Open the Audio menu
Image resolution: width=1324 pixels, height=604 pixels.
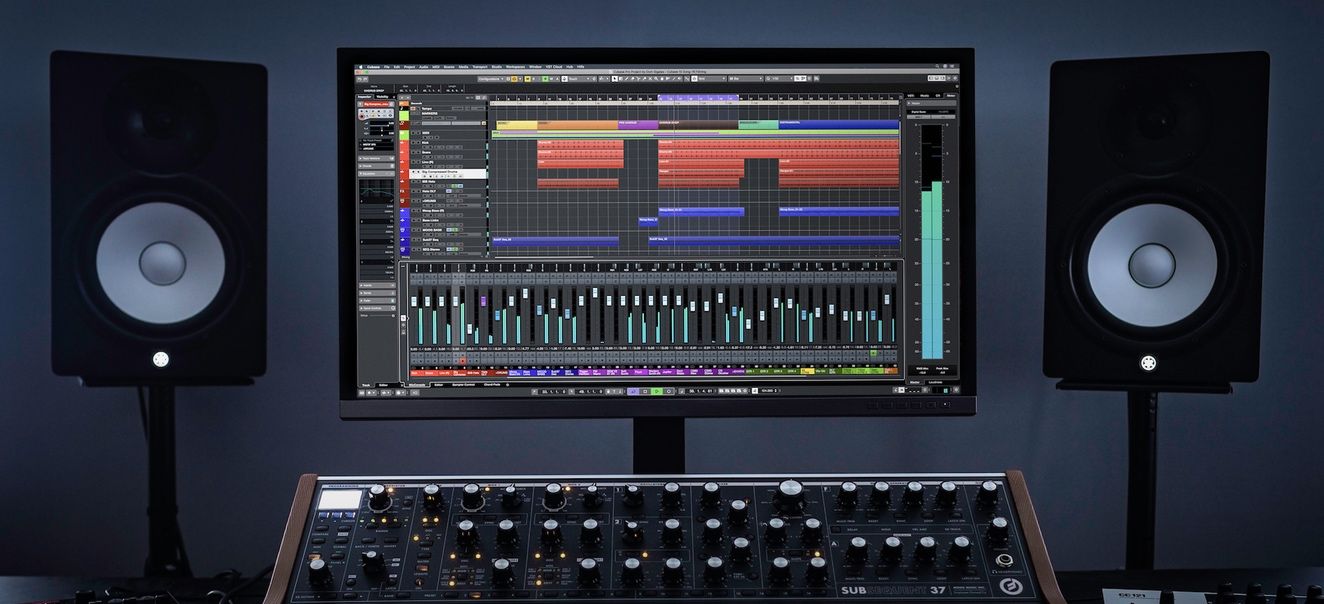[x=423, y=67]
